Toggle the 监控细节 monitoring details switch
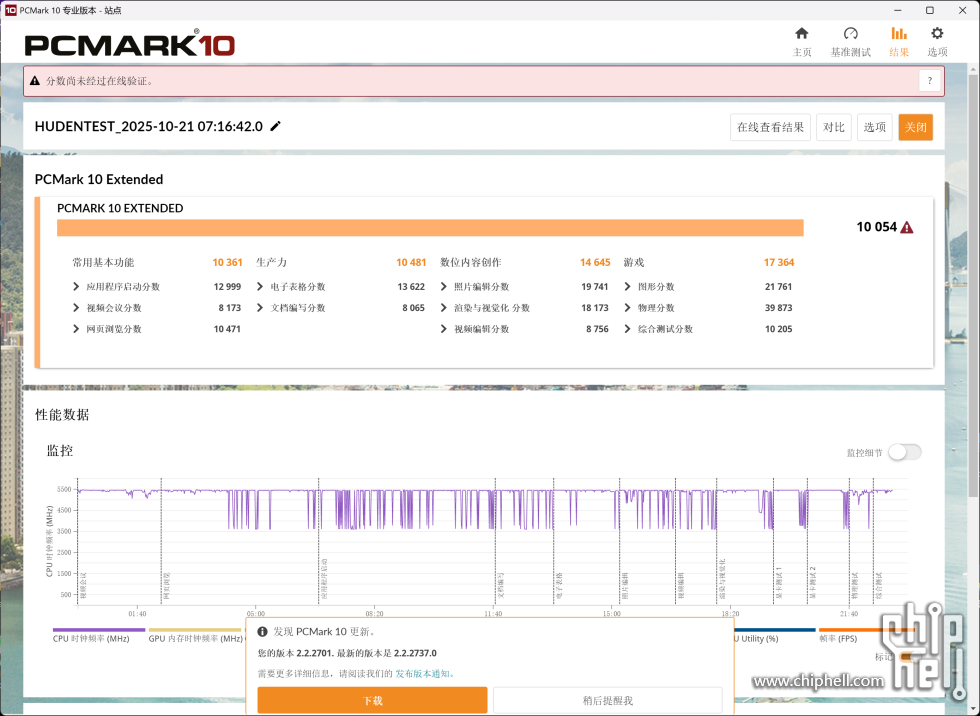The height and width of the screenshot is (716, 980). coord(903,452)
